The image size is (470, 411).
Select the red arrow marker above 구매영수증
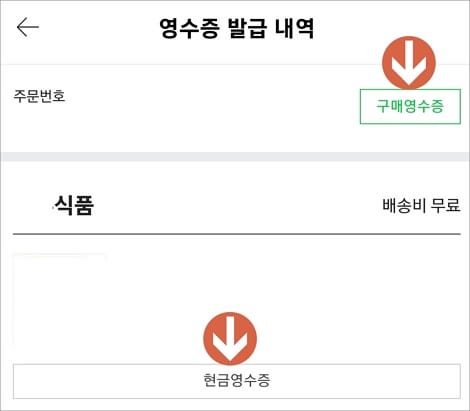click(409, 63)
